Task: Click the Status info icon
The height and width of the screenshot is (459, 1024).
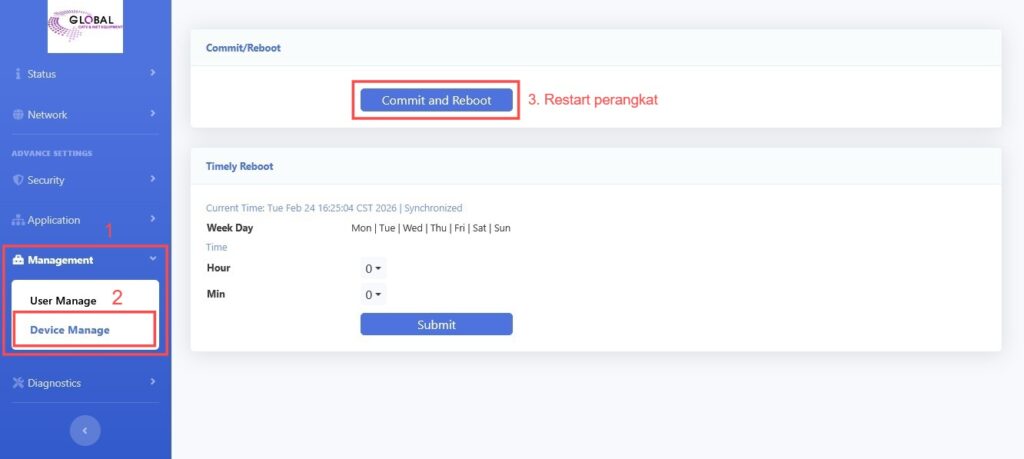Action: click(x=18, y=74)
